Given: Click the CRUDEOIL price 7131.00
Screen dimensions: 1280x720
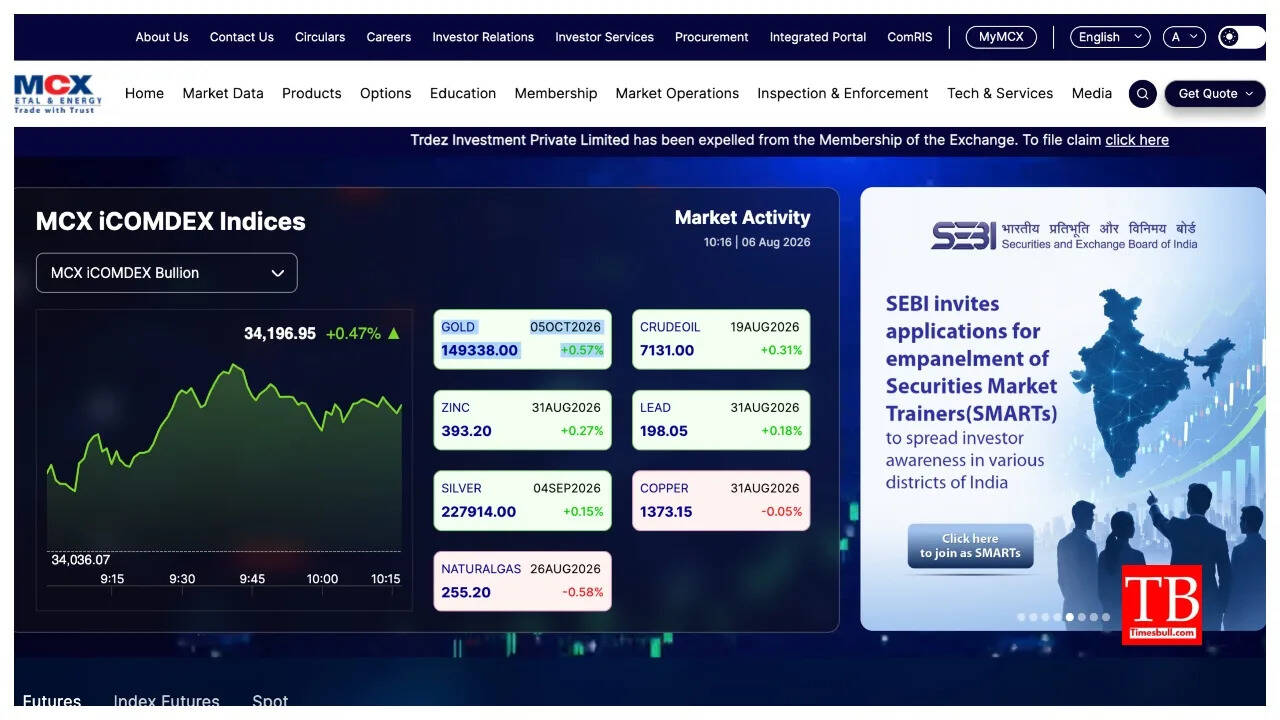Looking at the screenshot, I should click(x=667, y=351).
